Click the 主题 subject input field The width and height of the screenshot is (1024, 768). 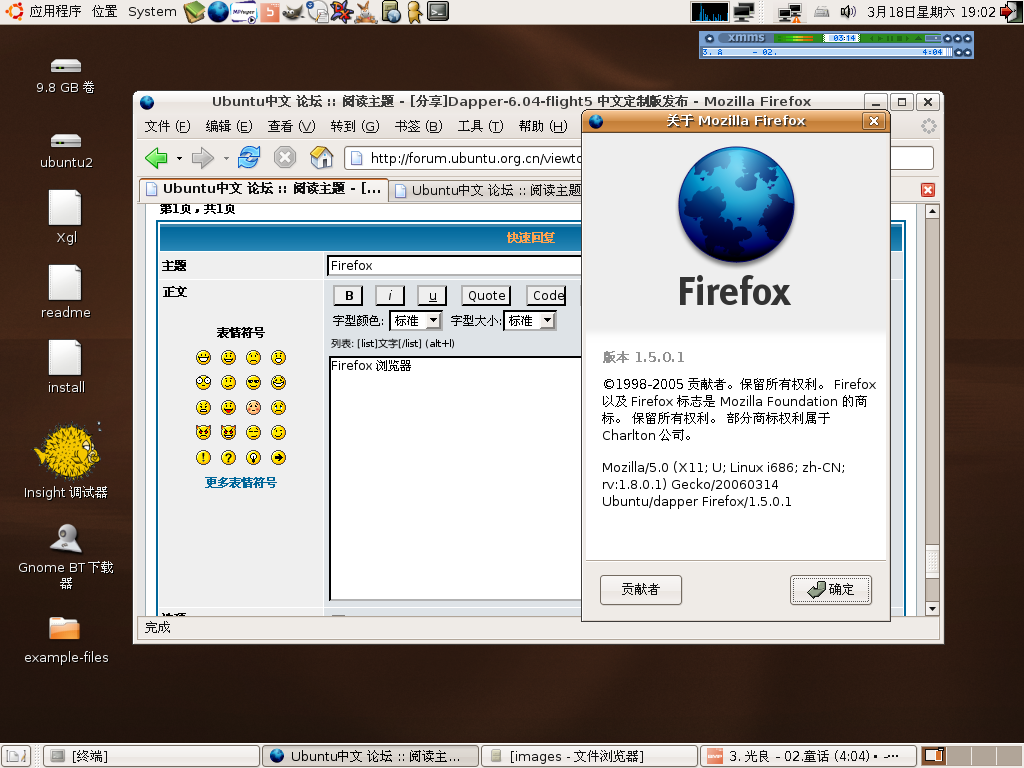coord(454,266)
